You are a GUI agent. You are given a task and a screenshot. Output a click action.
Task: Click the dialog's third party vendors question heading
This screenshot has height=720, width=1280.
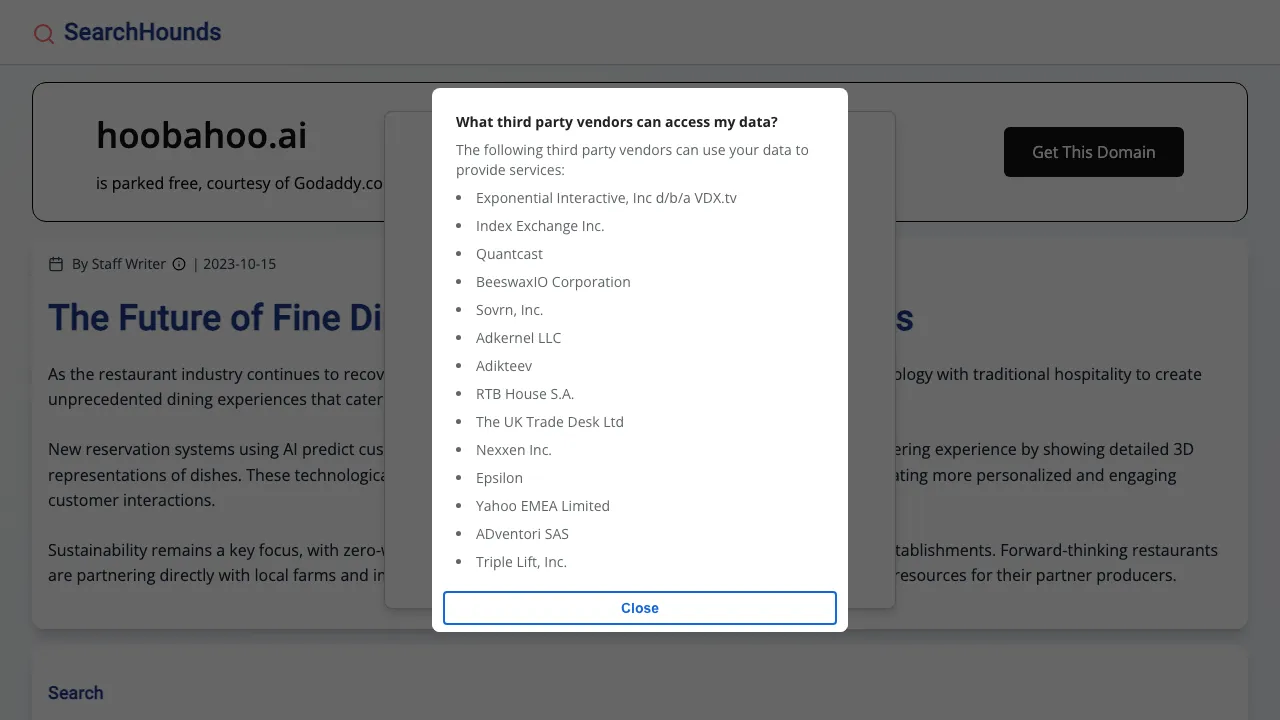pos(617,122)
